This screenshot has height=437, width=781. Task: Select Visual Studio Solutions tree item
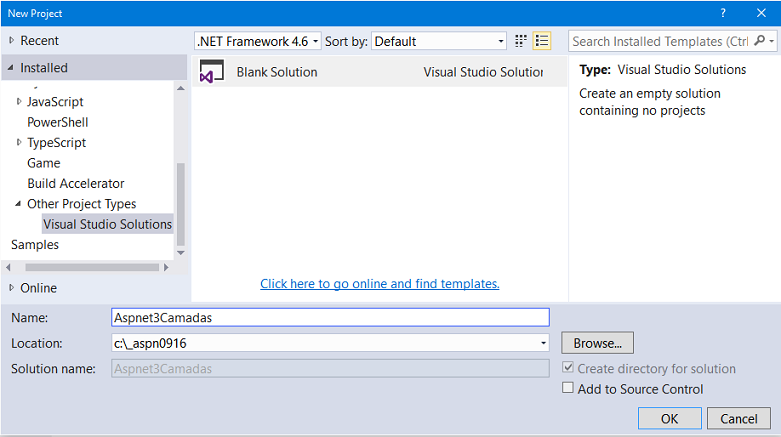click(x=107, y=224)
